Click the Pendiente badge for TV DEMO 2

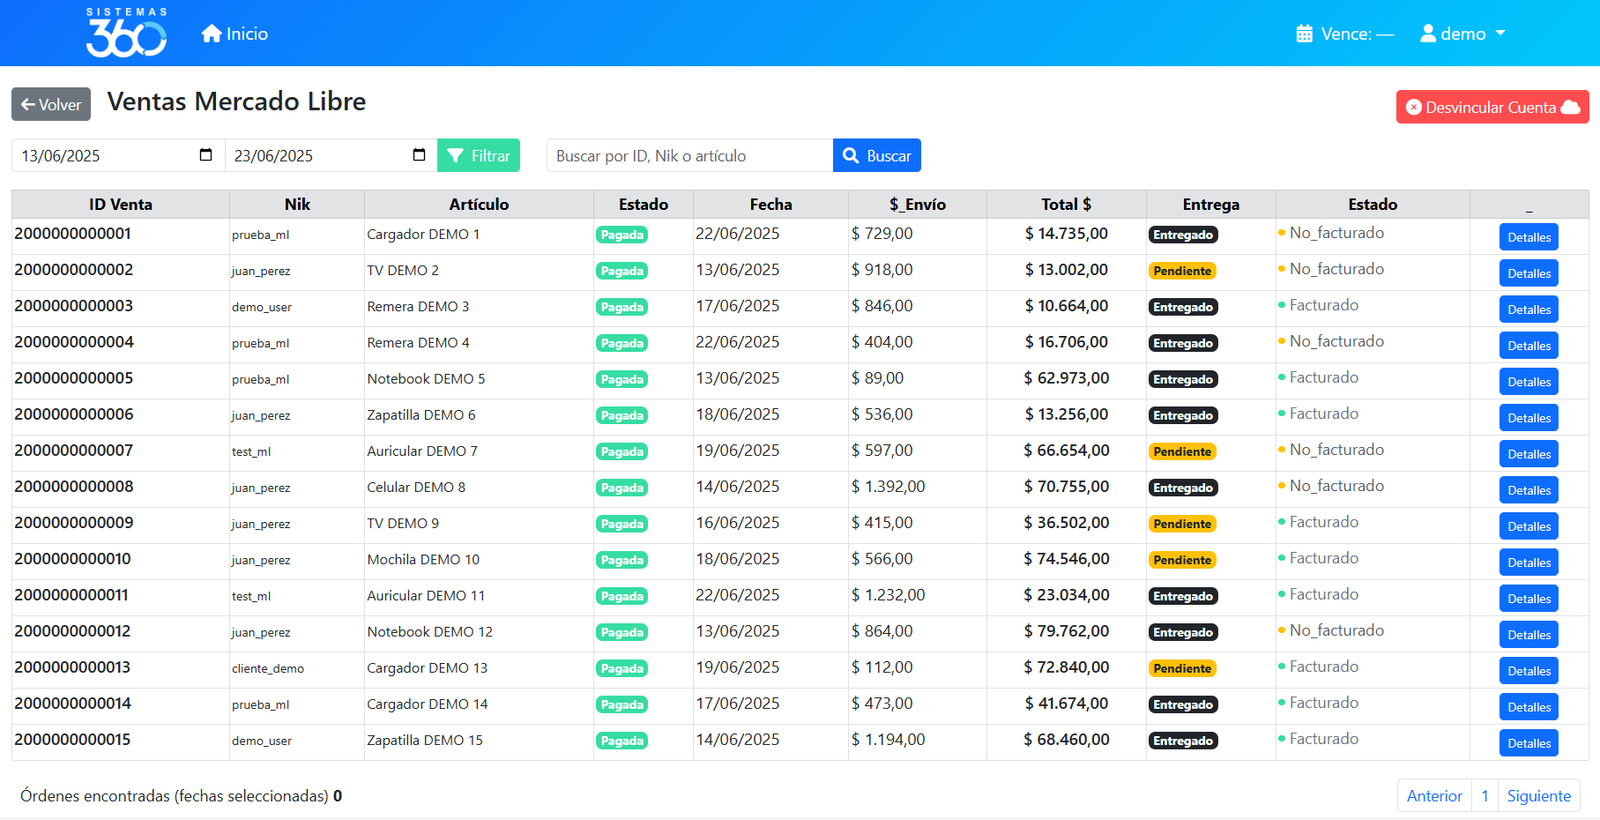tap(1182, 271)
